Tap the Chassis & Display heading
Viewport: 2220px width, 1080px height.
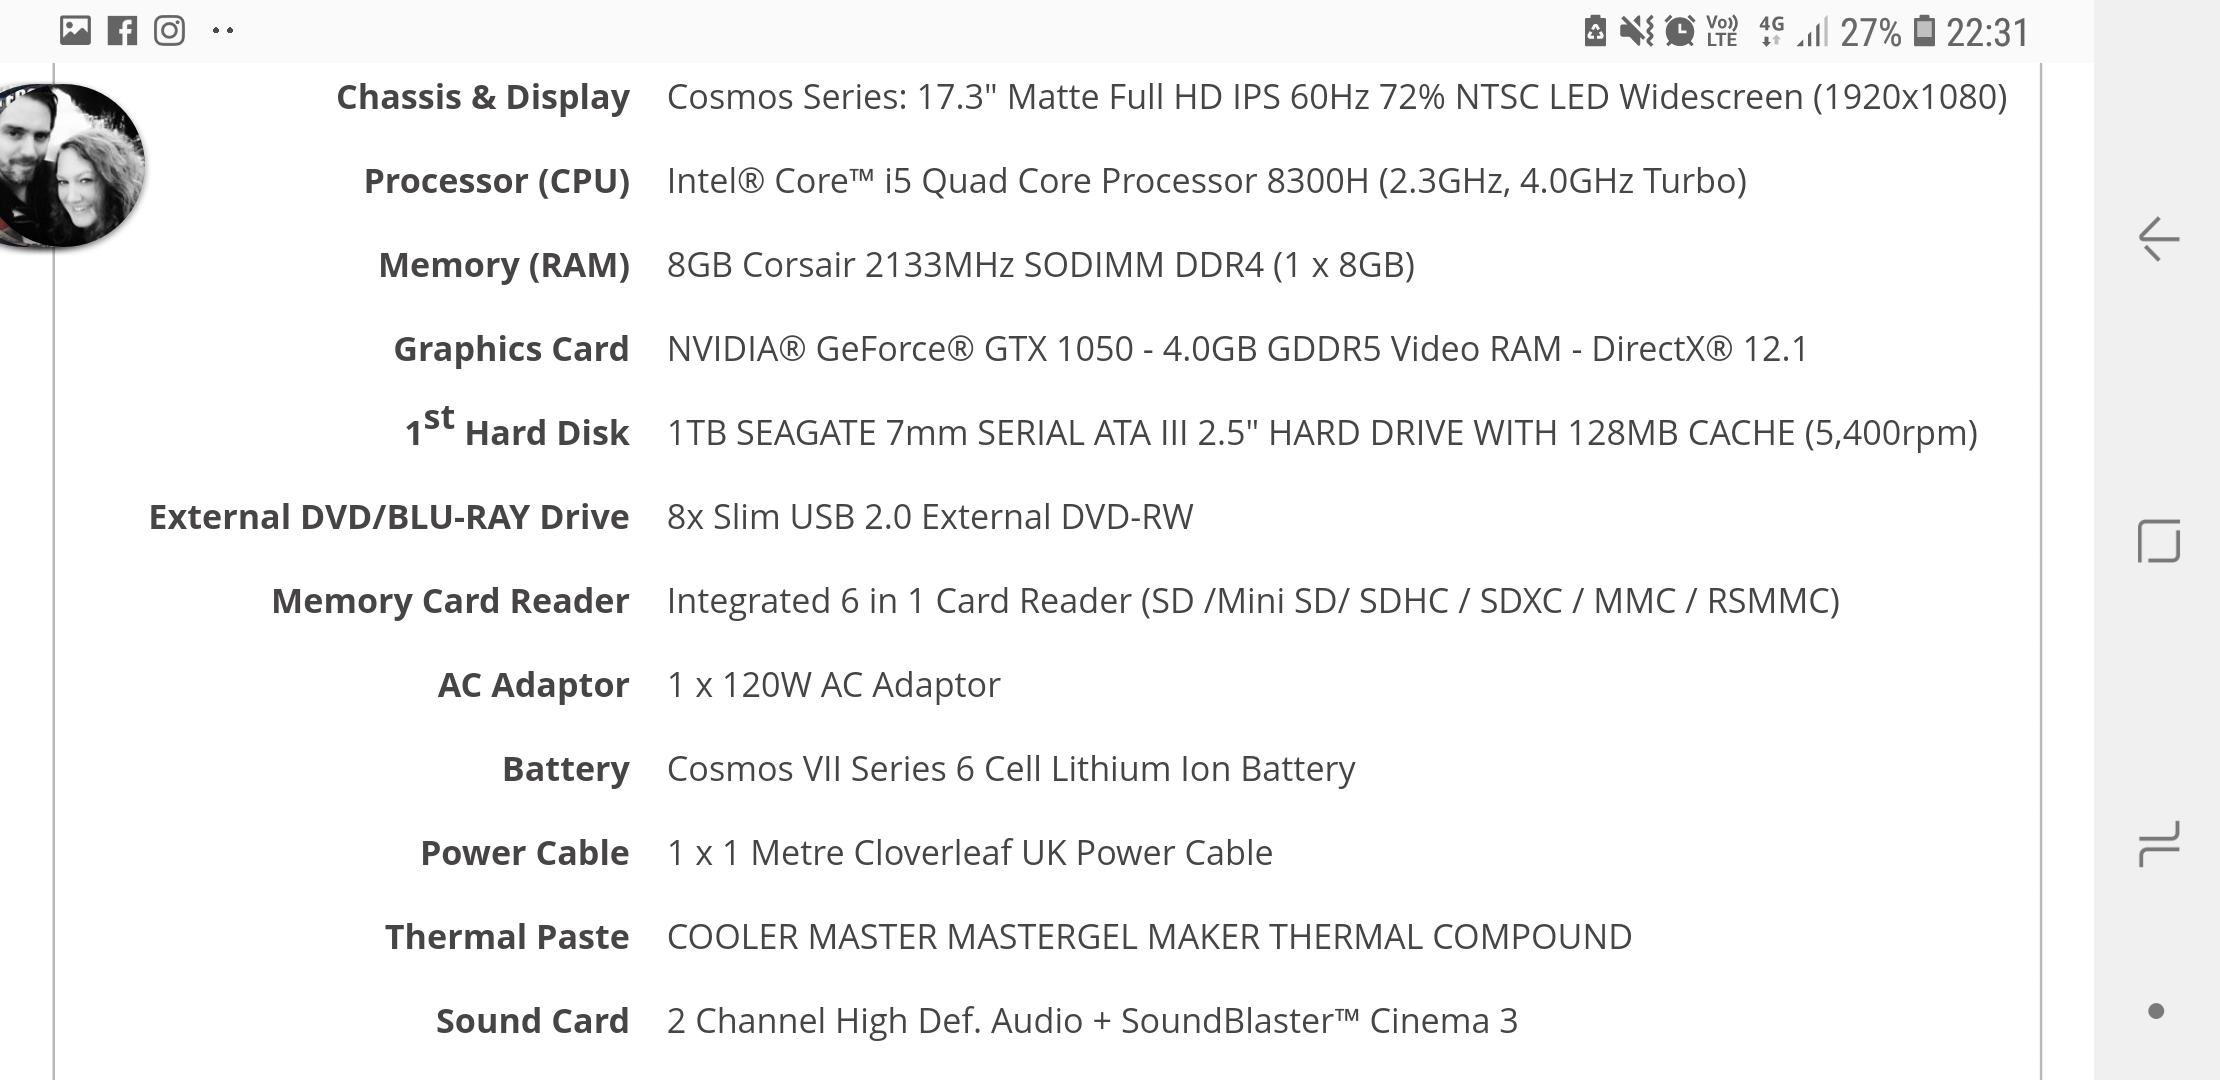pyautogui.click(x=483, y=97)
